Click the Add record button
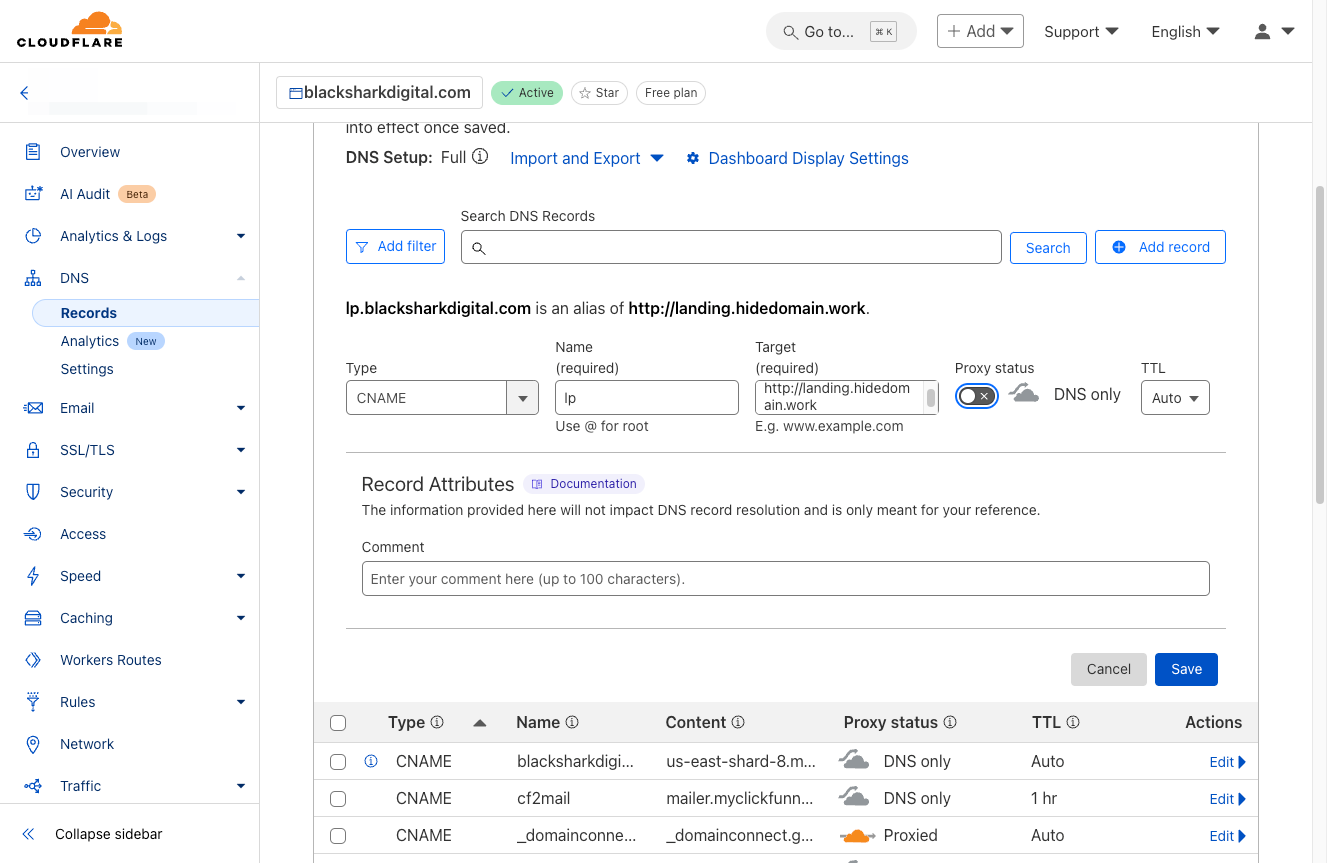The height and width of the screenshot is (863, 1327). [x=1160, y=247]
